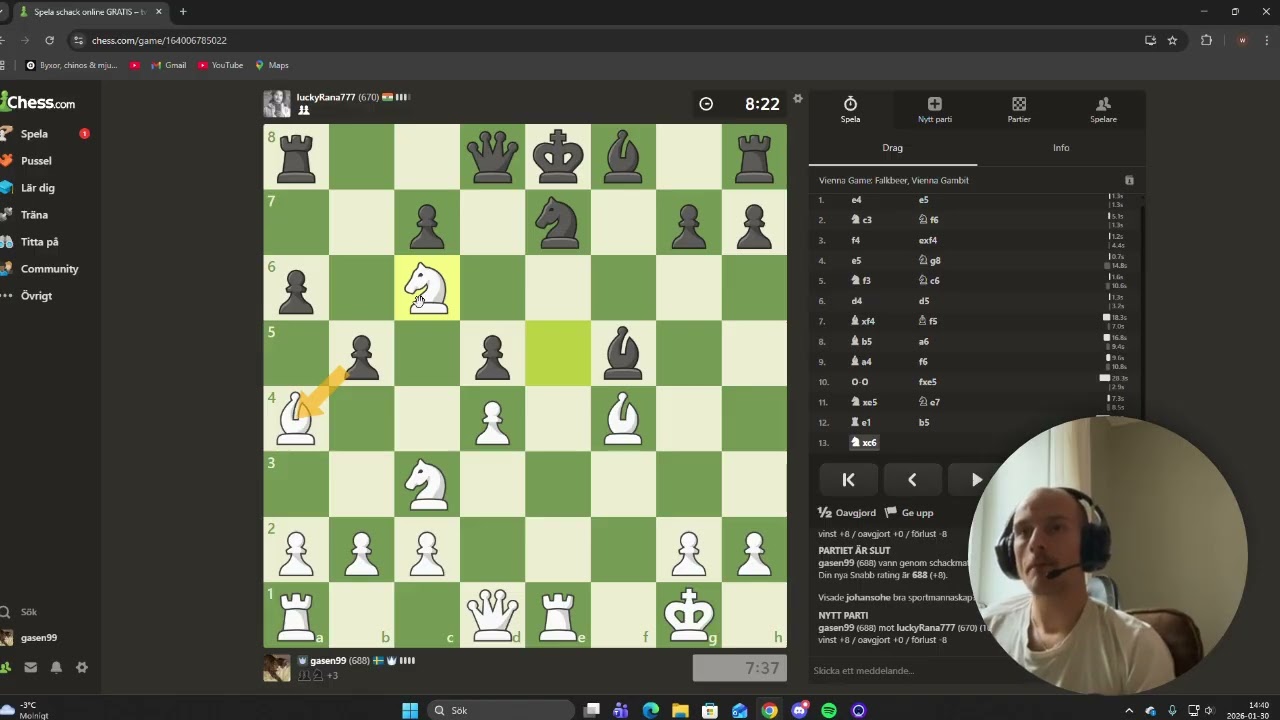Click white king on g1
1280x720 pixels.
pos(688,614)
